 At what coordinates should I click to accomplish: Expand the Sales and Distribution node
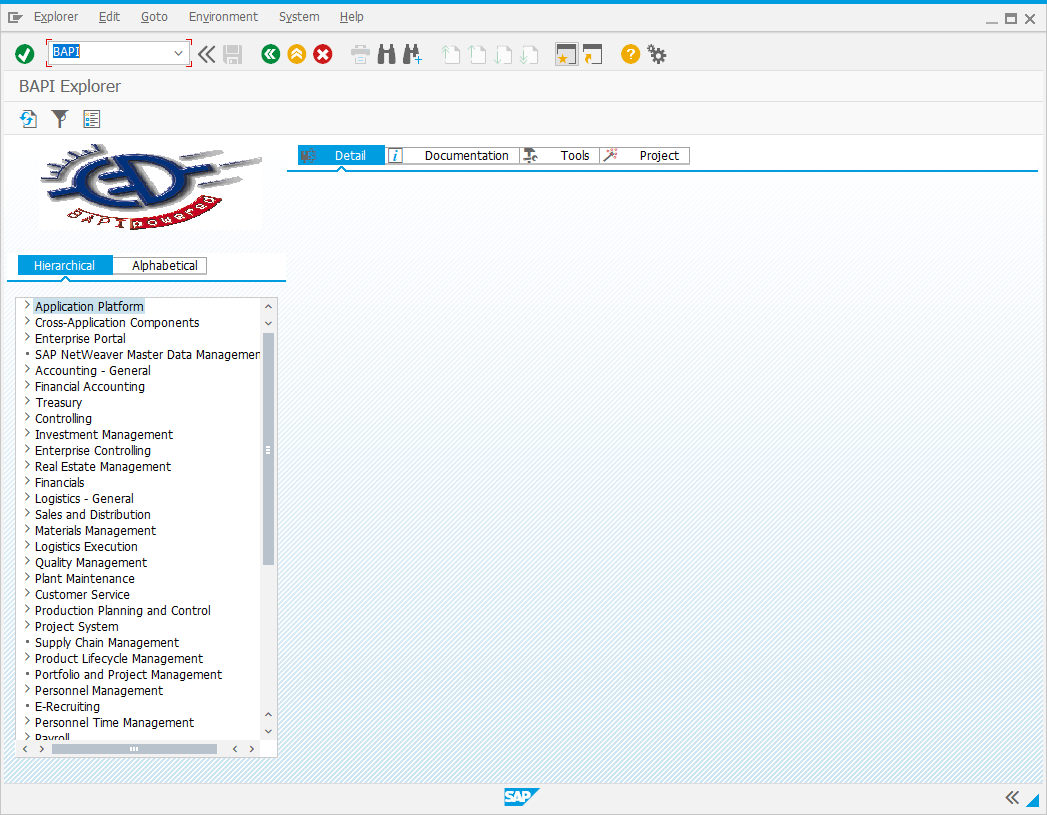(27, 513)
